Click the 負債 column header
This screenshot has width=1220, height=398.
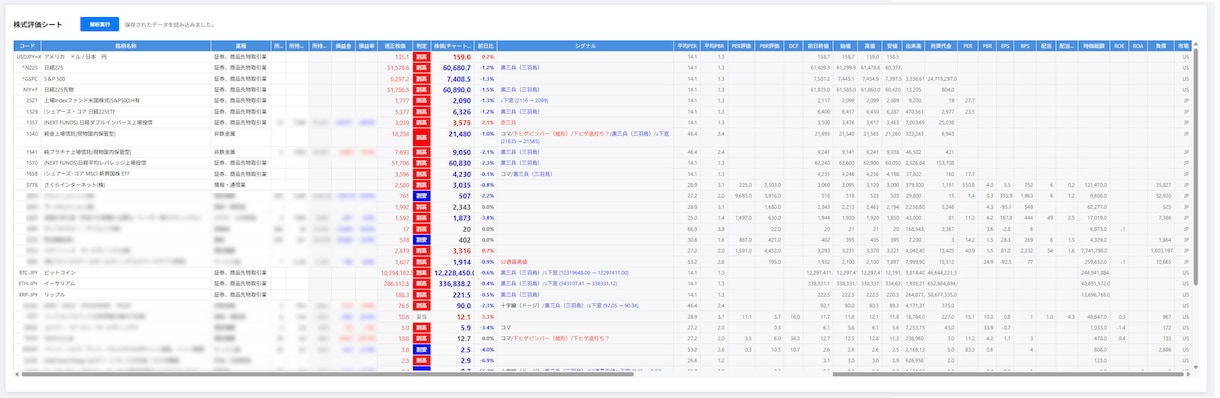[1161, 45]
